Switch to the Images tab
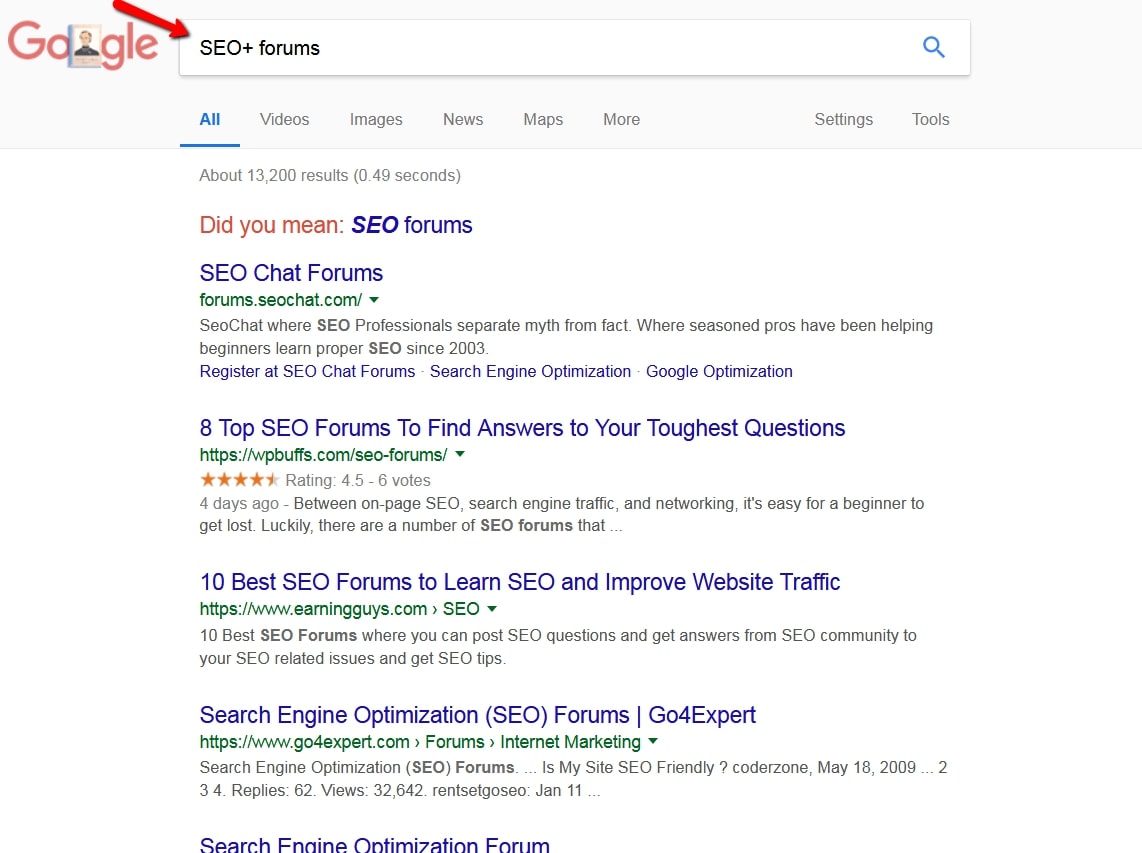This screenshot has height=853, width=1142. 376,119
